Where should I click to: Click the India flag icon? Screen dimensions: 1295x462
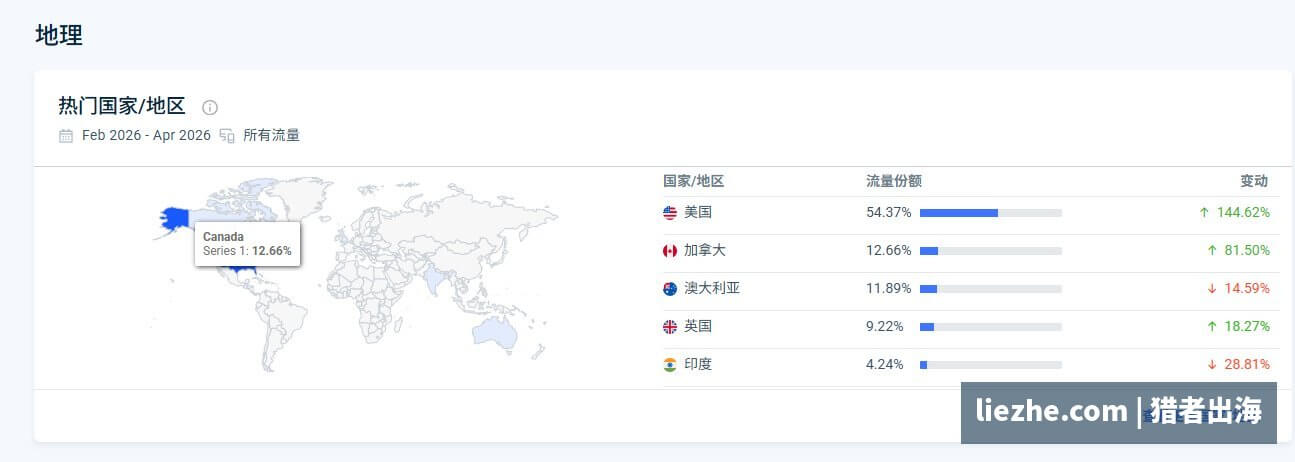tap(670, 365)
